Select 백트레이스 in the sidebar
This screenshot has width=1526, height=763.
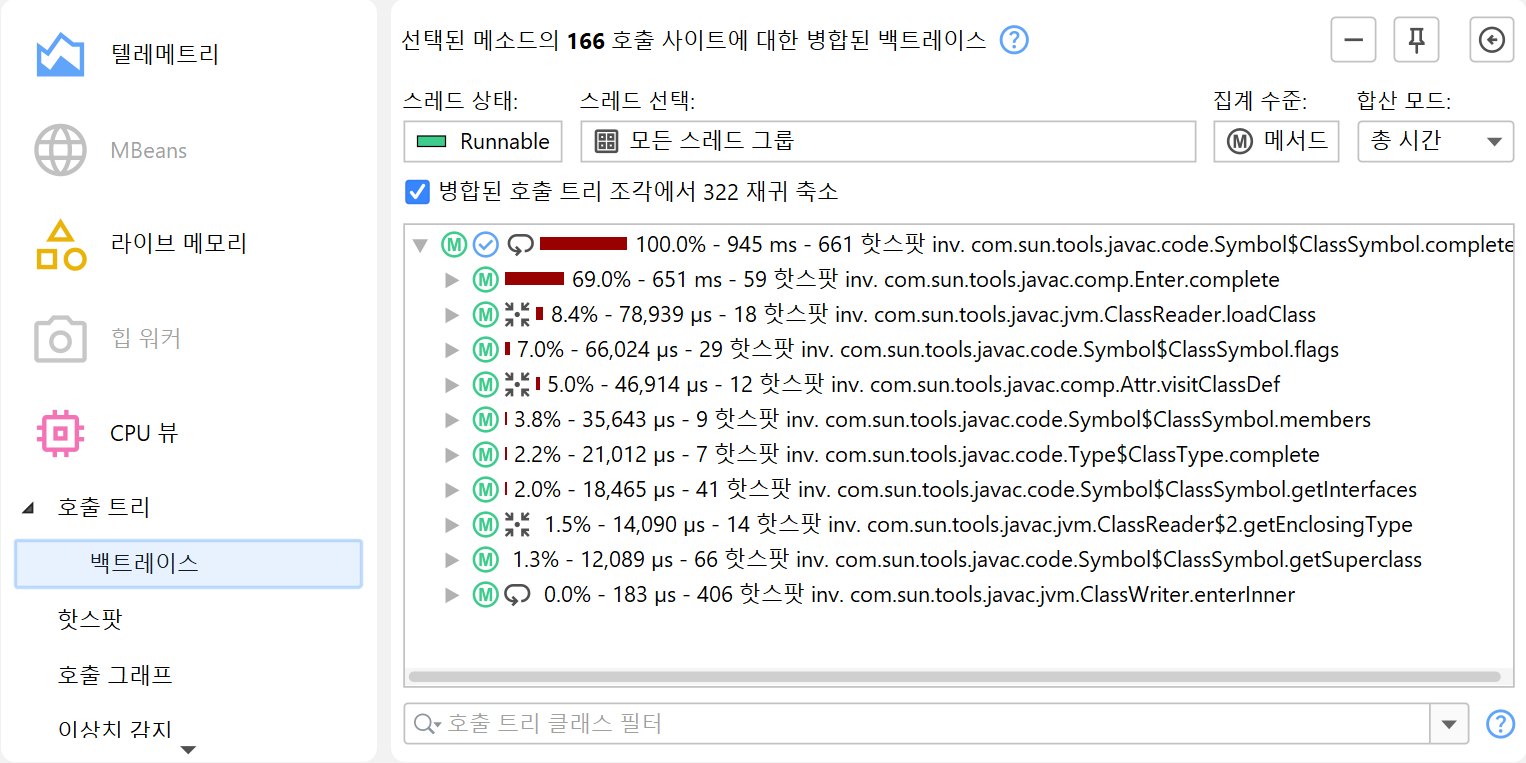188,563
